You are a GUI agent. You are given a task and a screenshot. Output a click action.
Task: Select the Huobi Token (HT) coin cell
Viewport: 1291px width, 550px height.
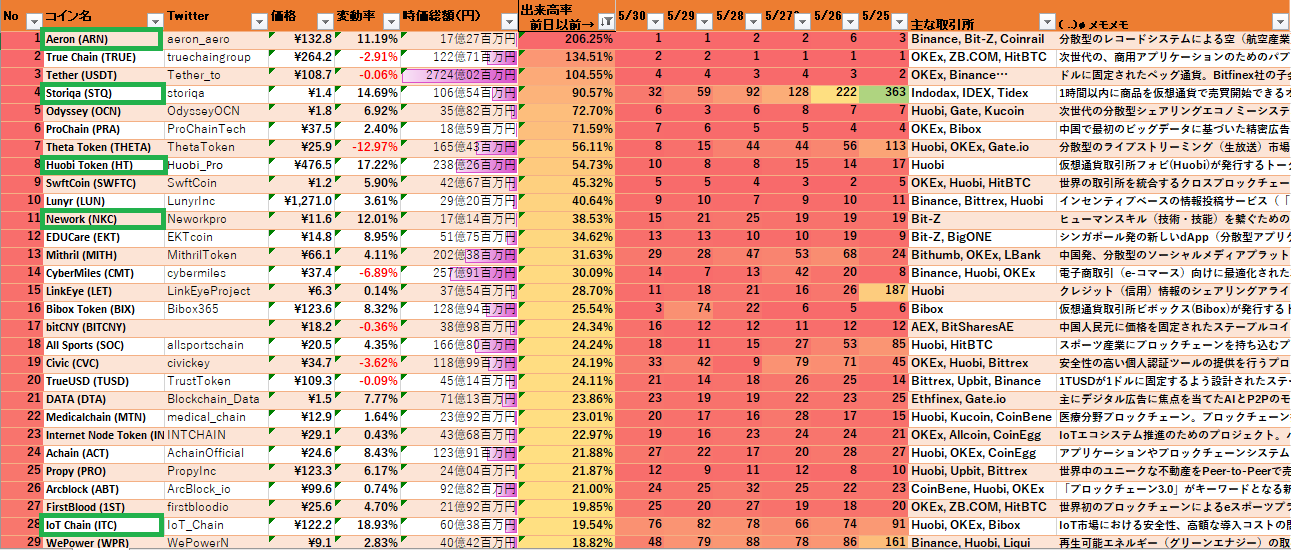102,165
